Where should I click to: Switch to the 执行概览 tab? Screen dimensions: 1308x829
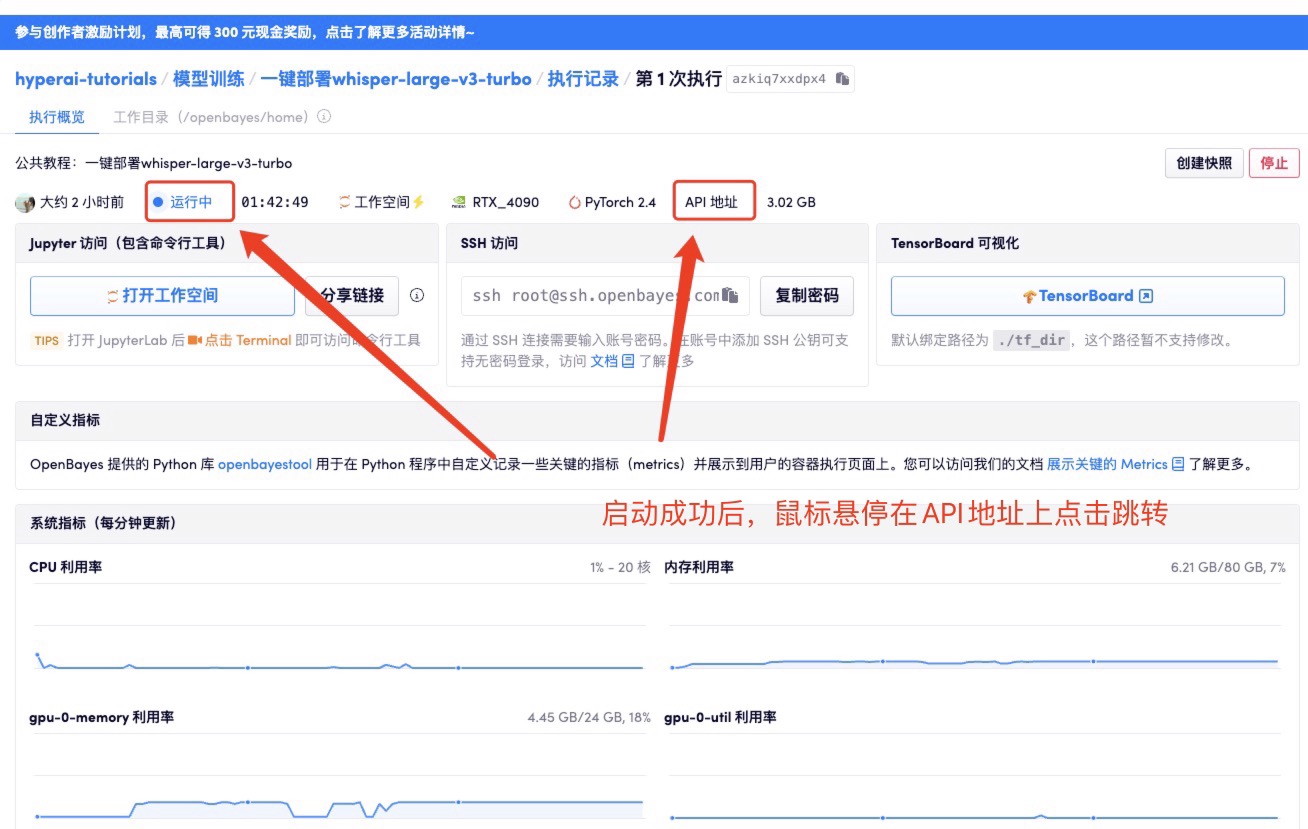57,117
